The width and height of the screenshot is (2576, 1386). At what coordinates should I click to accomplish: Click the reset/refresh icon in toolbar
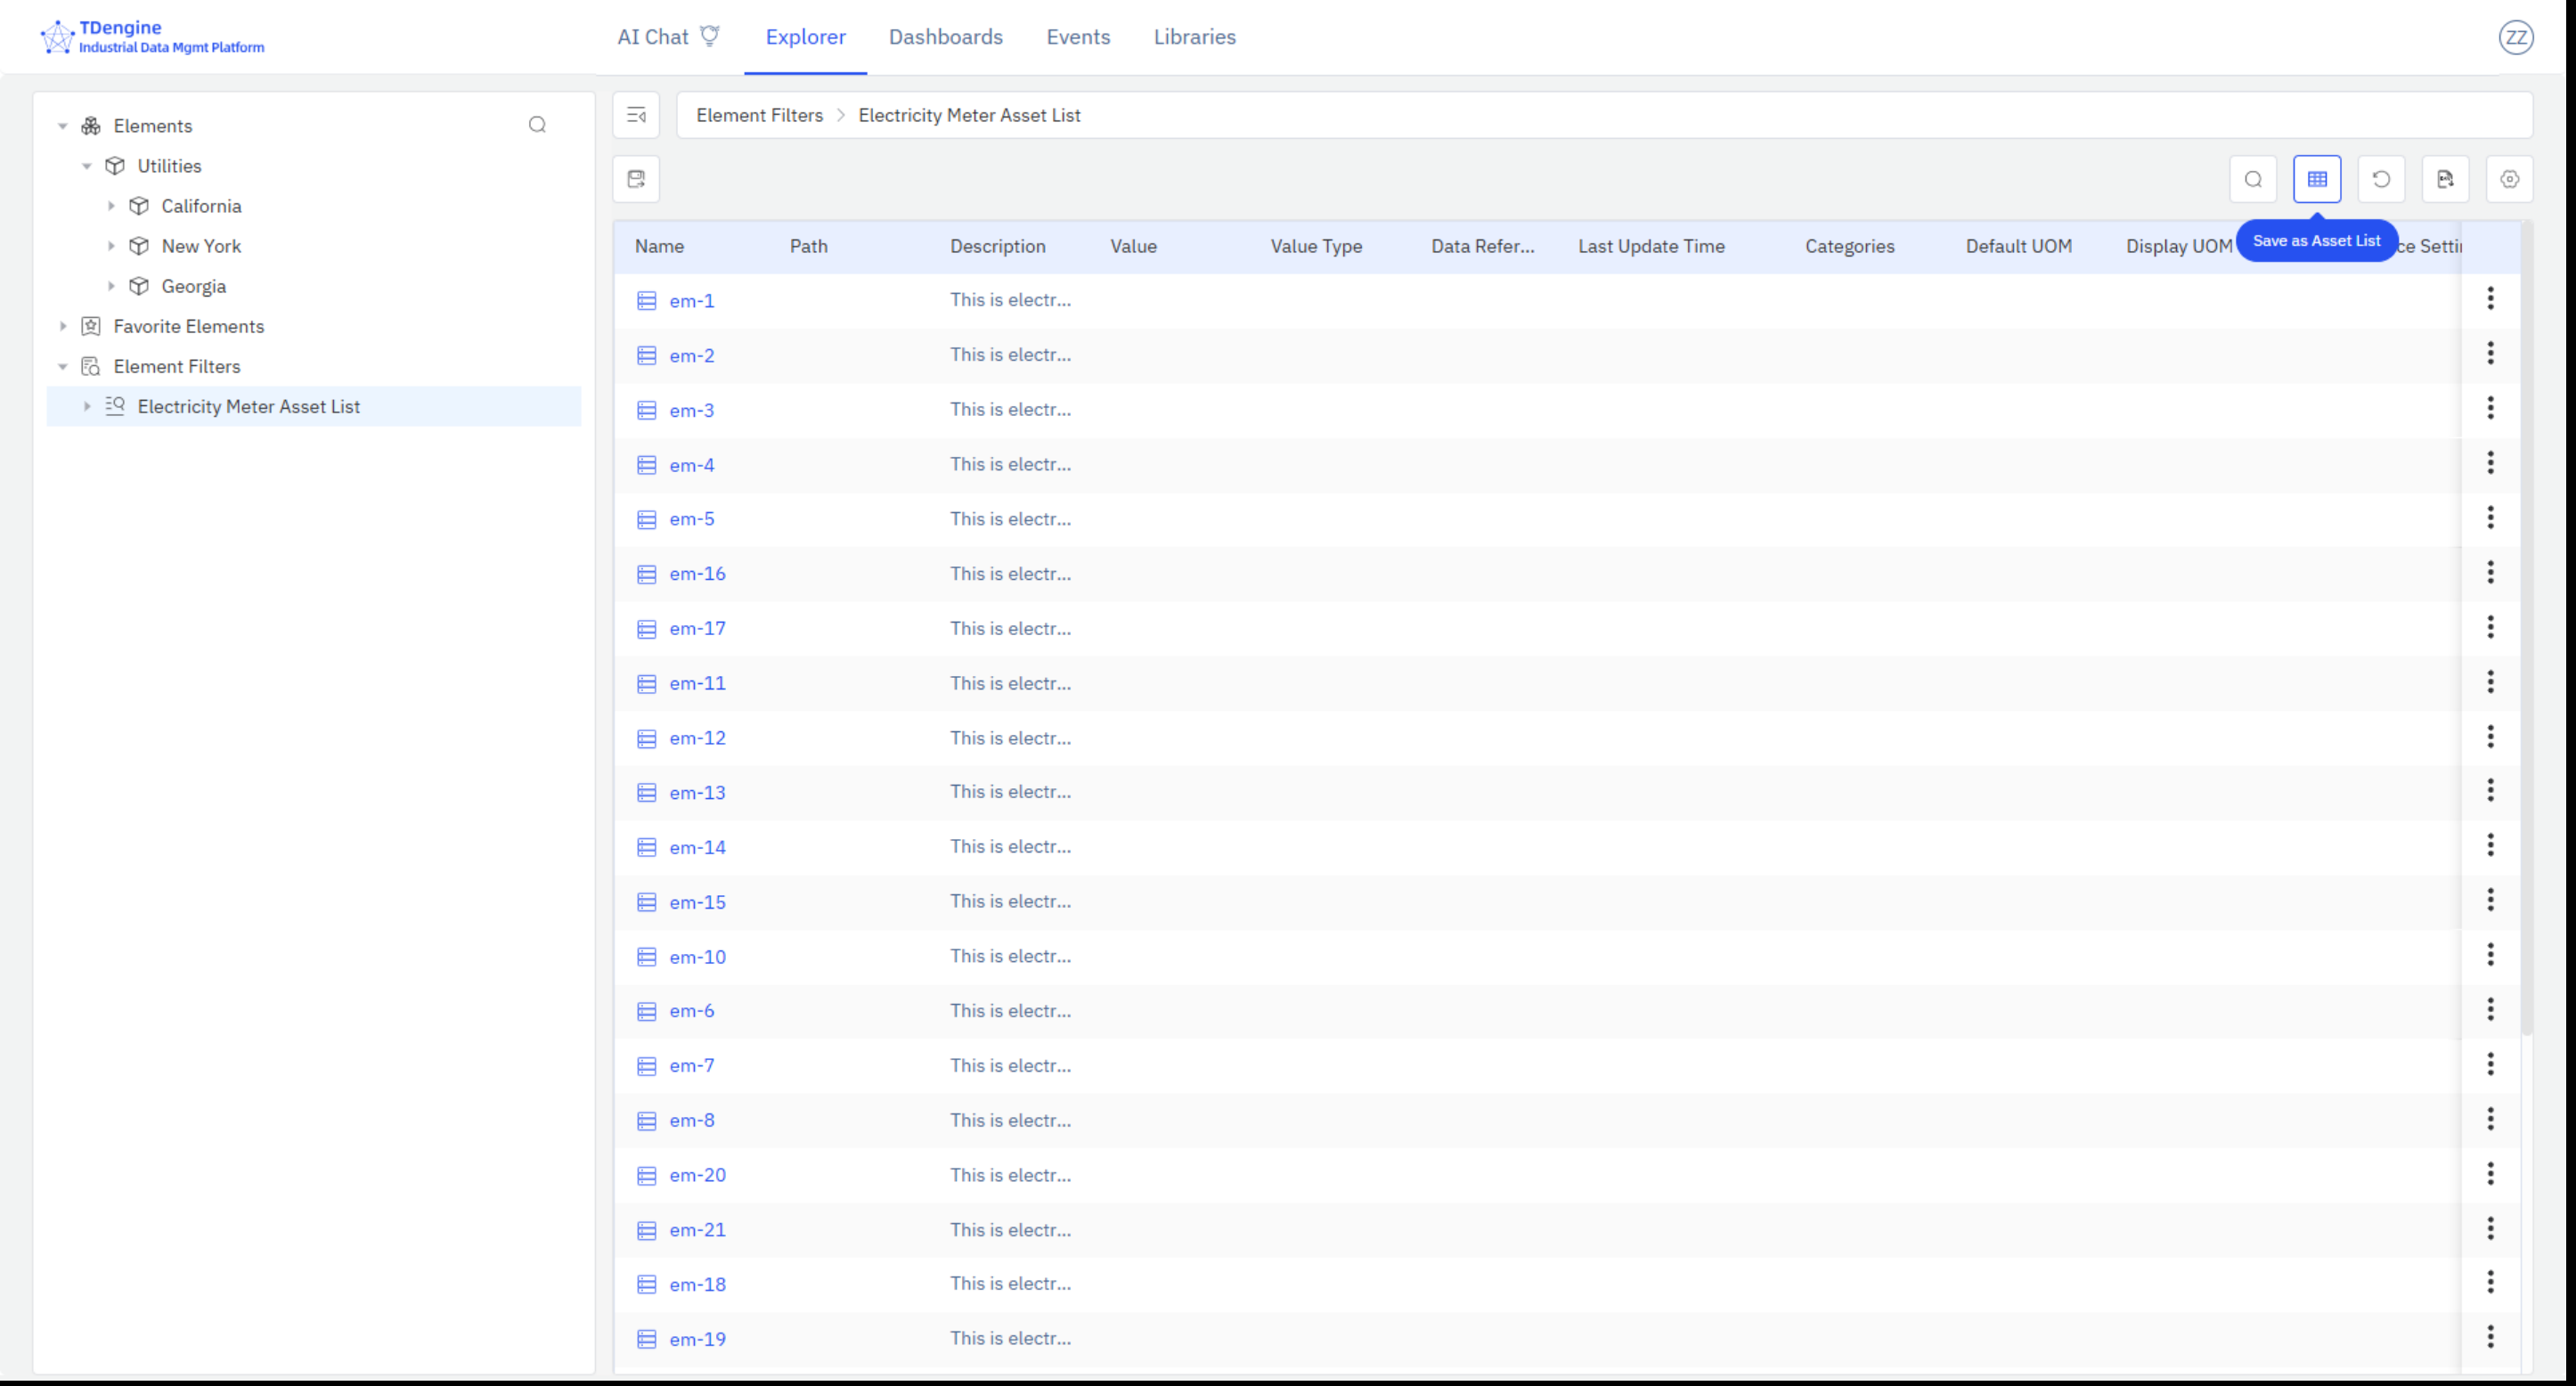coord(2381,179)
